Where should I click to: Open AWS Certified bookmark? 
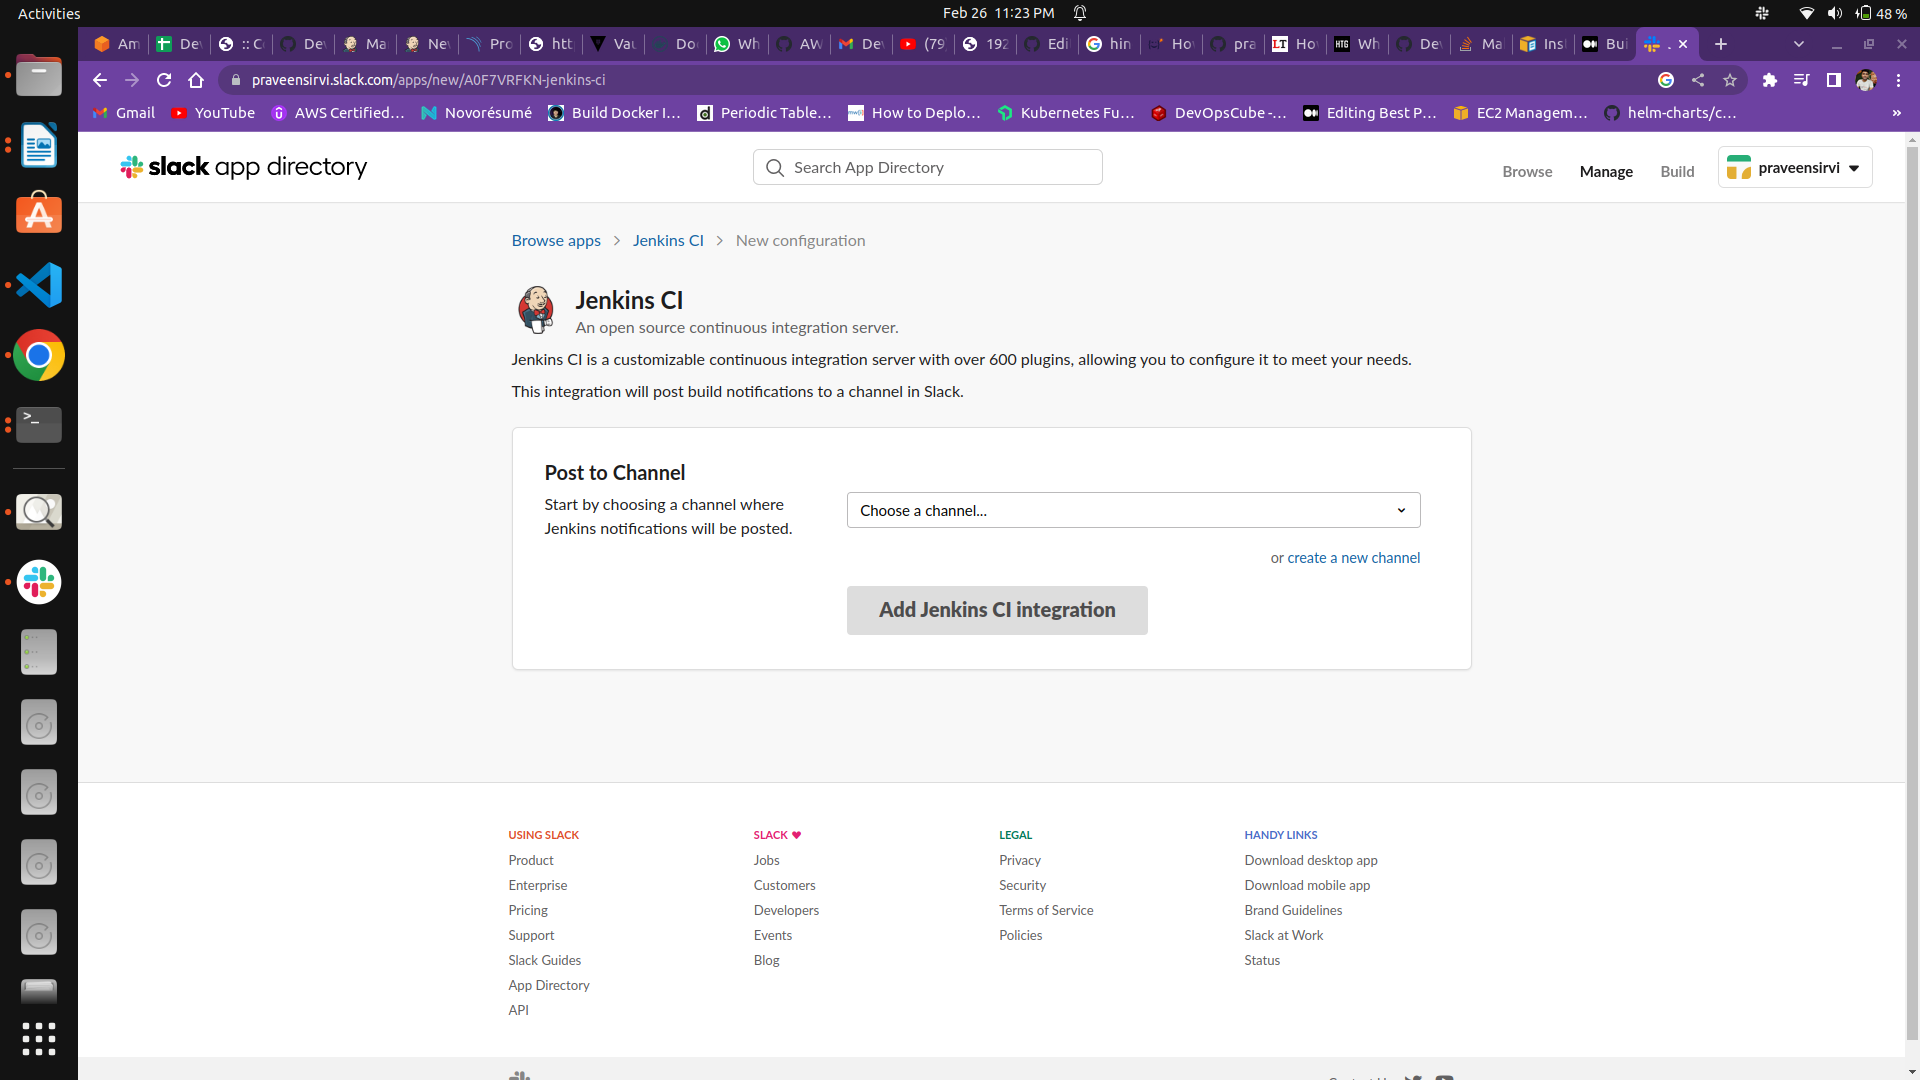pos(338,113)
